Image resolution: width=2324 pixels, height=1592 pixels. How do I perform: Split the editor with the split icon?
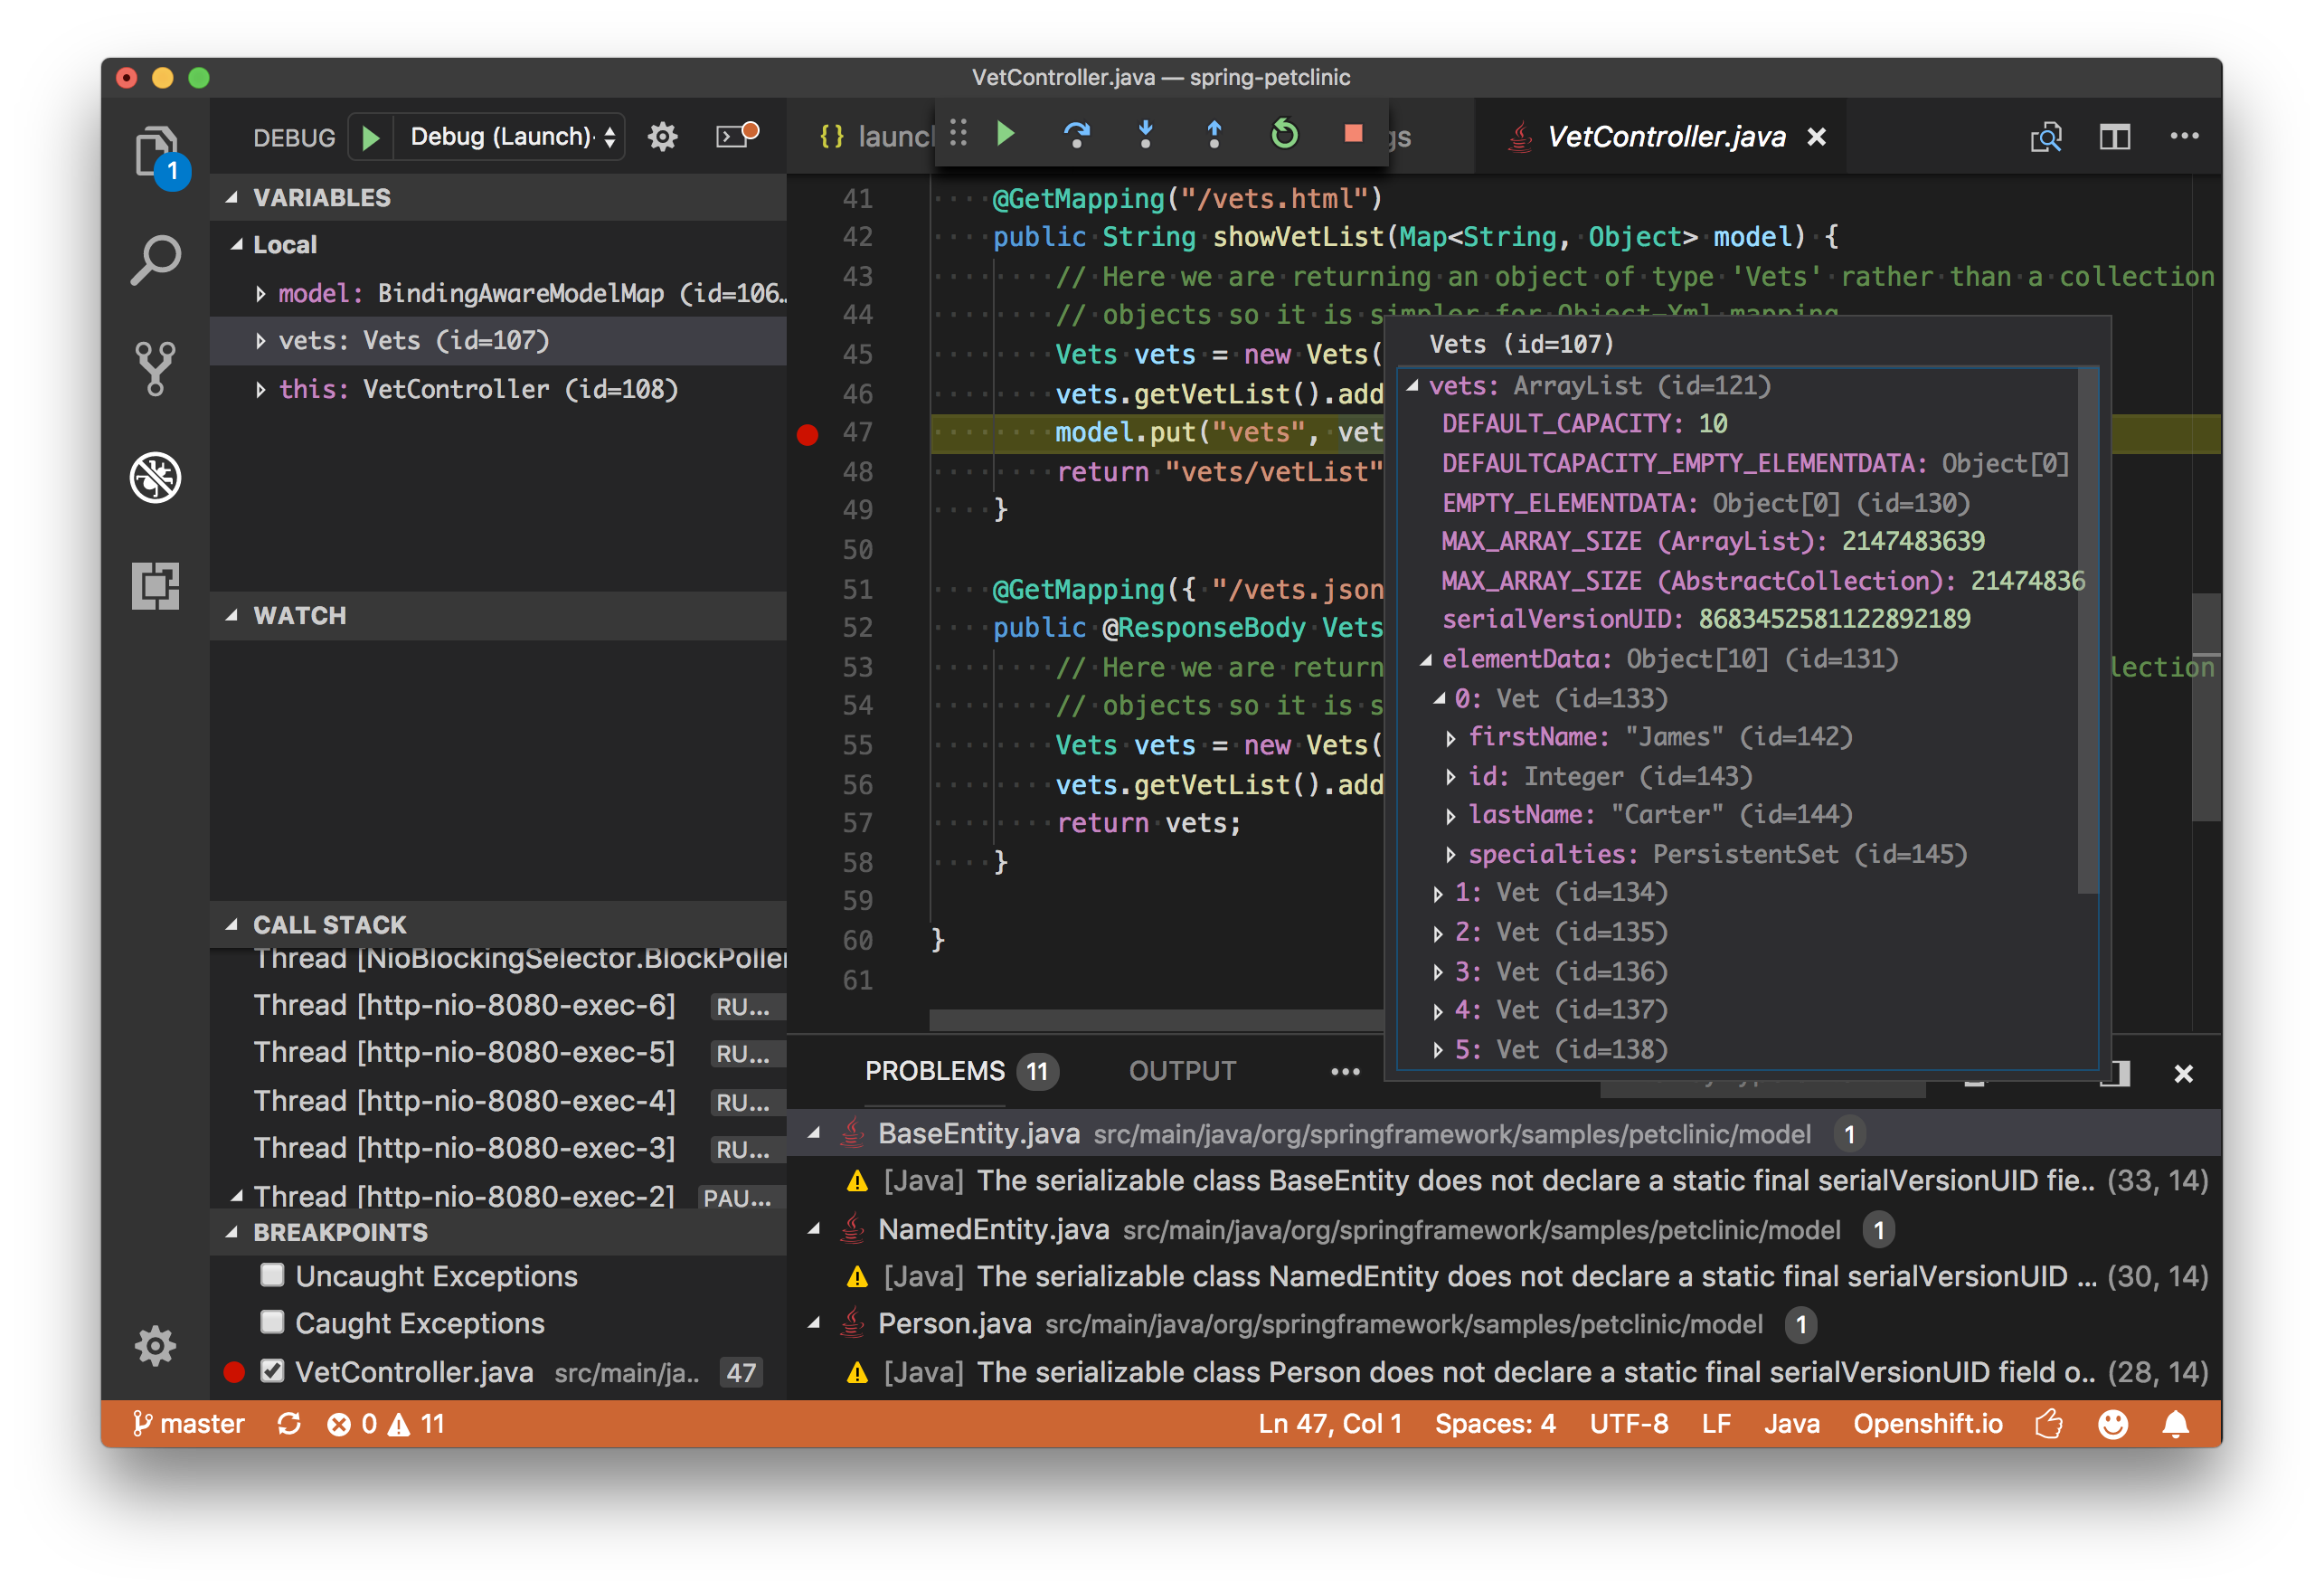click(2114, 136)
